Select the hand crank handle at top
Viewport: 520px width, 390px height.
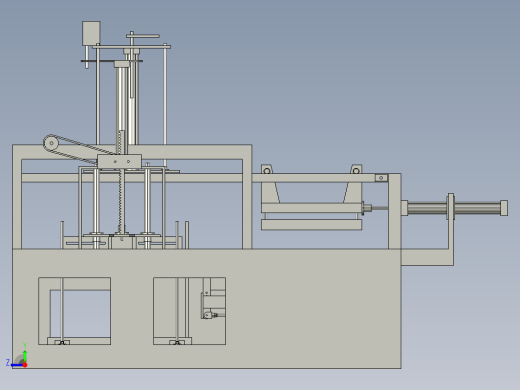pos(143,36)
